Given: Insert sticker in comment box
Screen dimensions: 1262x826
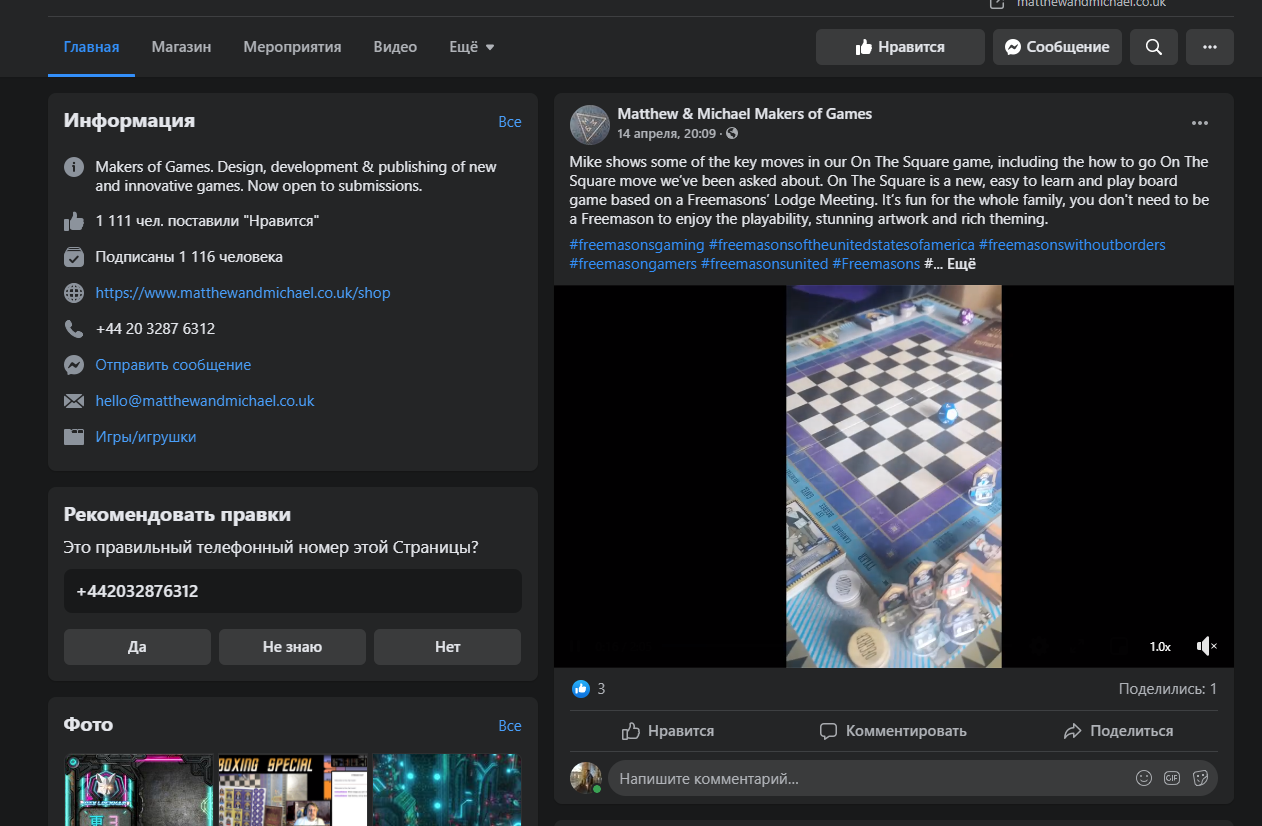Looking at the screenshot, I should [1201, 778].
